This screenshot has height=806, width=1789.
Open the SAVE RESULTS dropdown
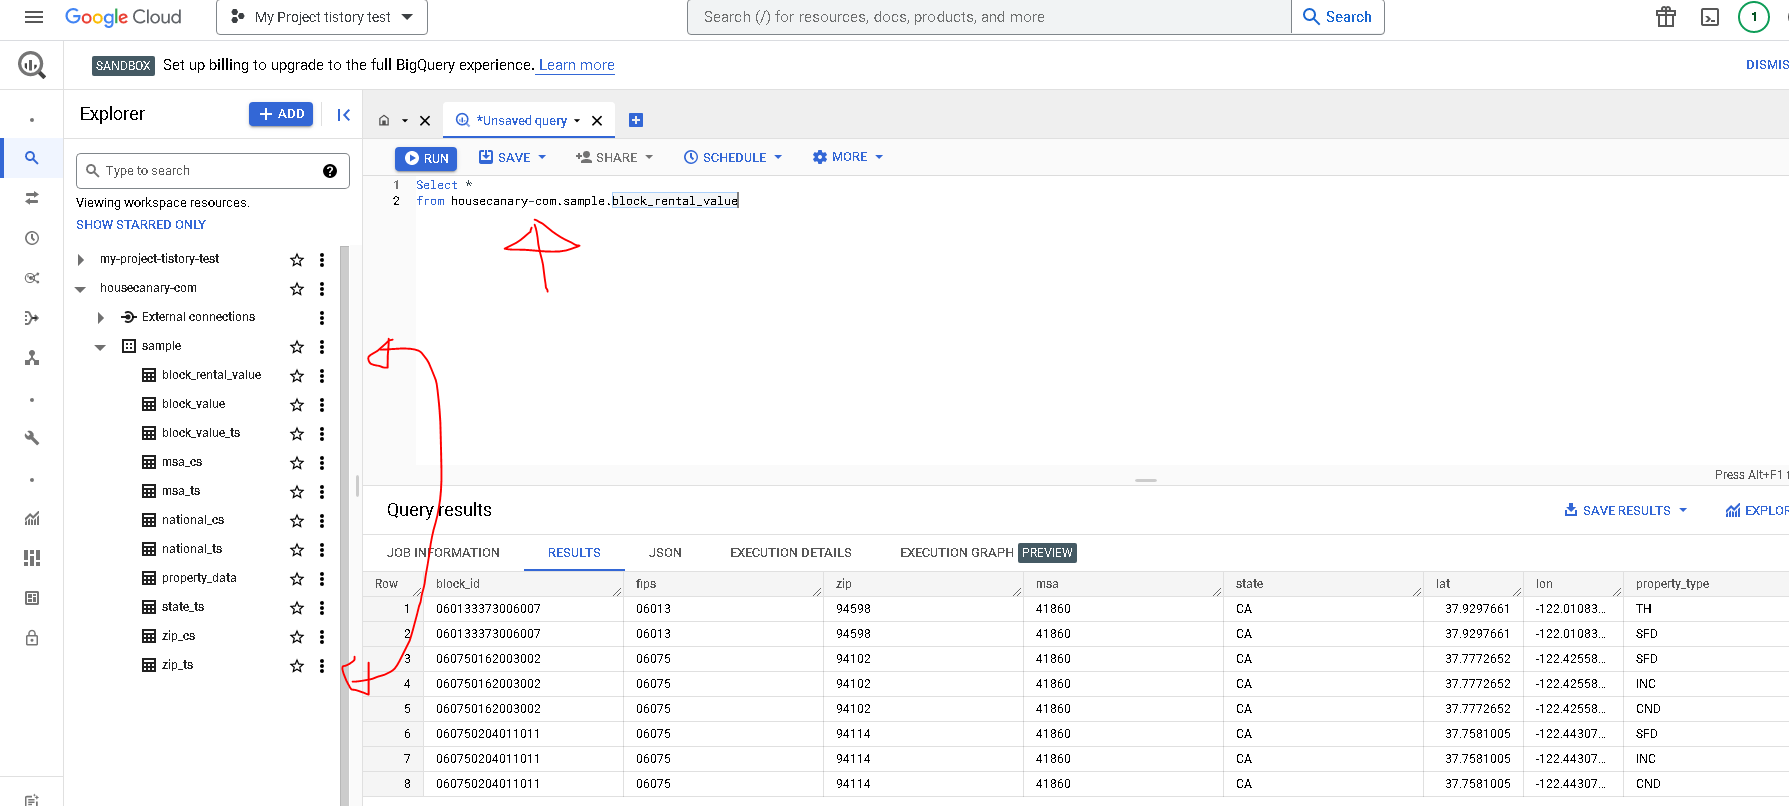coord(1626,510)
